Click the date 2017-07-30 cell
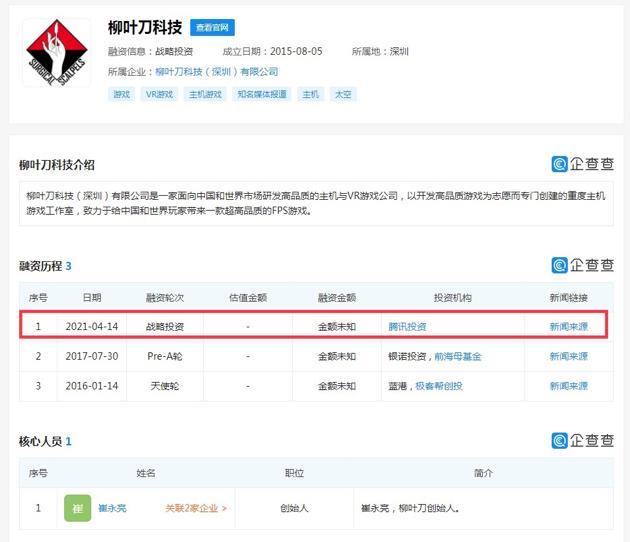The image size is (630, 542). 92,356
